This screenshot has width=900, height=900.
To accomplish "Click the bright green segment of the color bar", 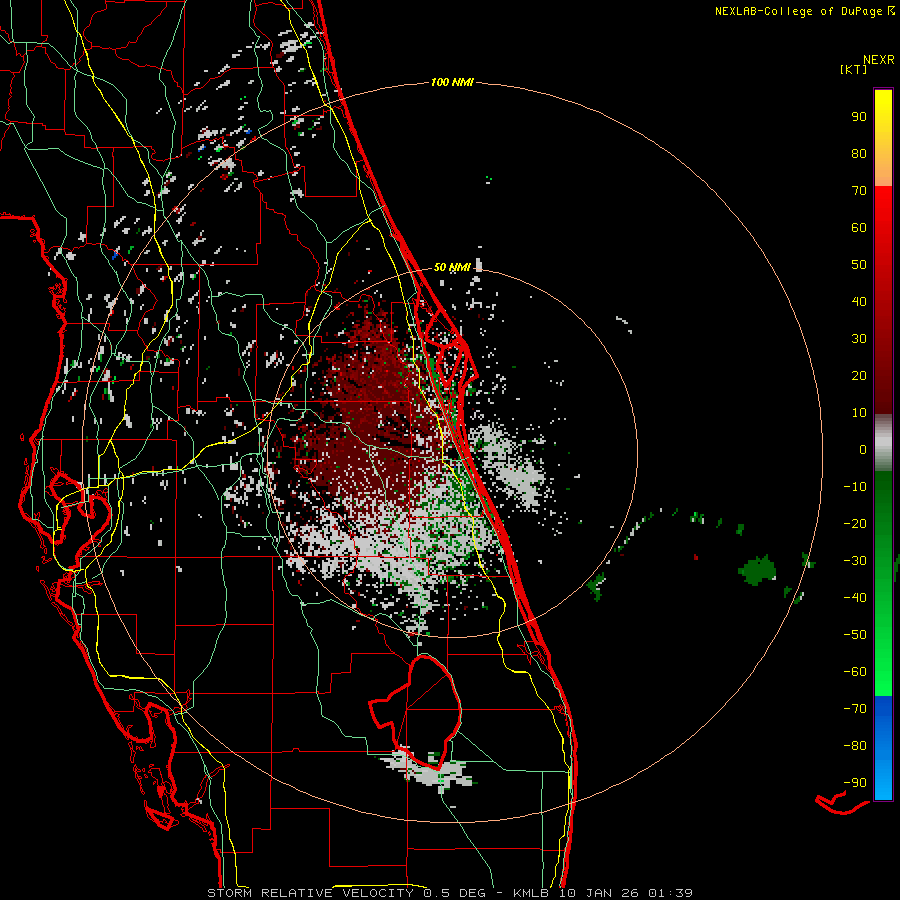I will pos(883,583).
